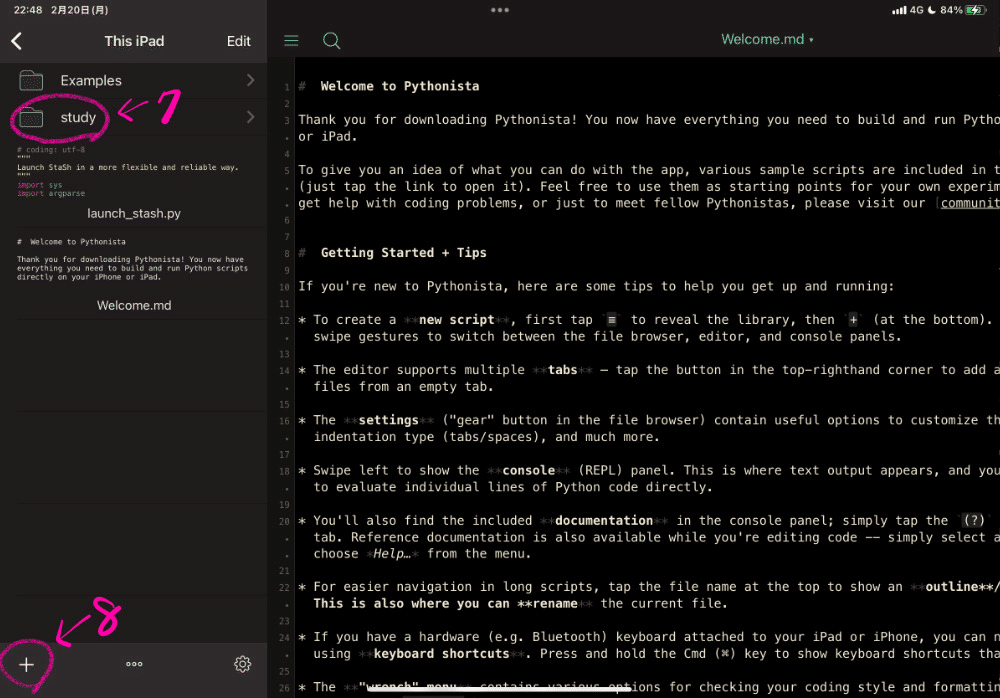The image size is (1000, 698).
Task: Tap the Examples folder icon
Action: tap(34, 80)
